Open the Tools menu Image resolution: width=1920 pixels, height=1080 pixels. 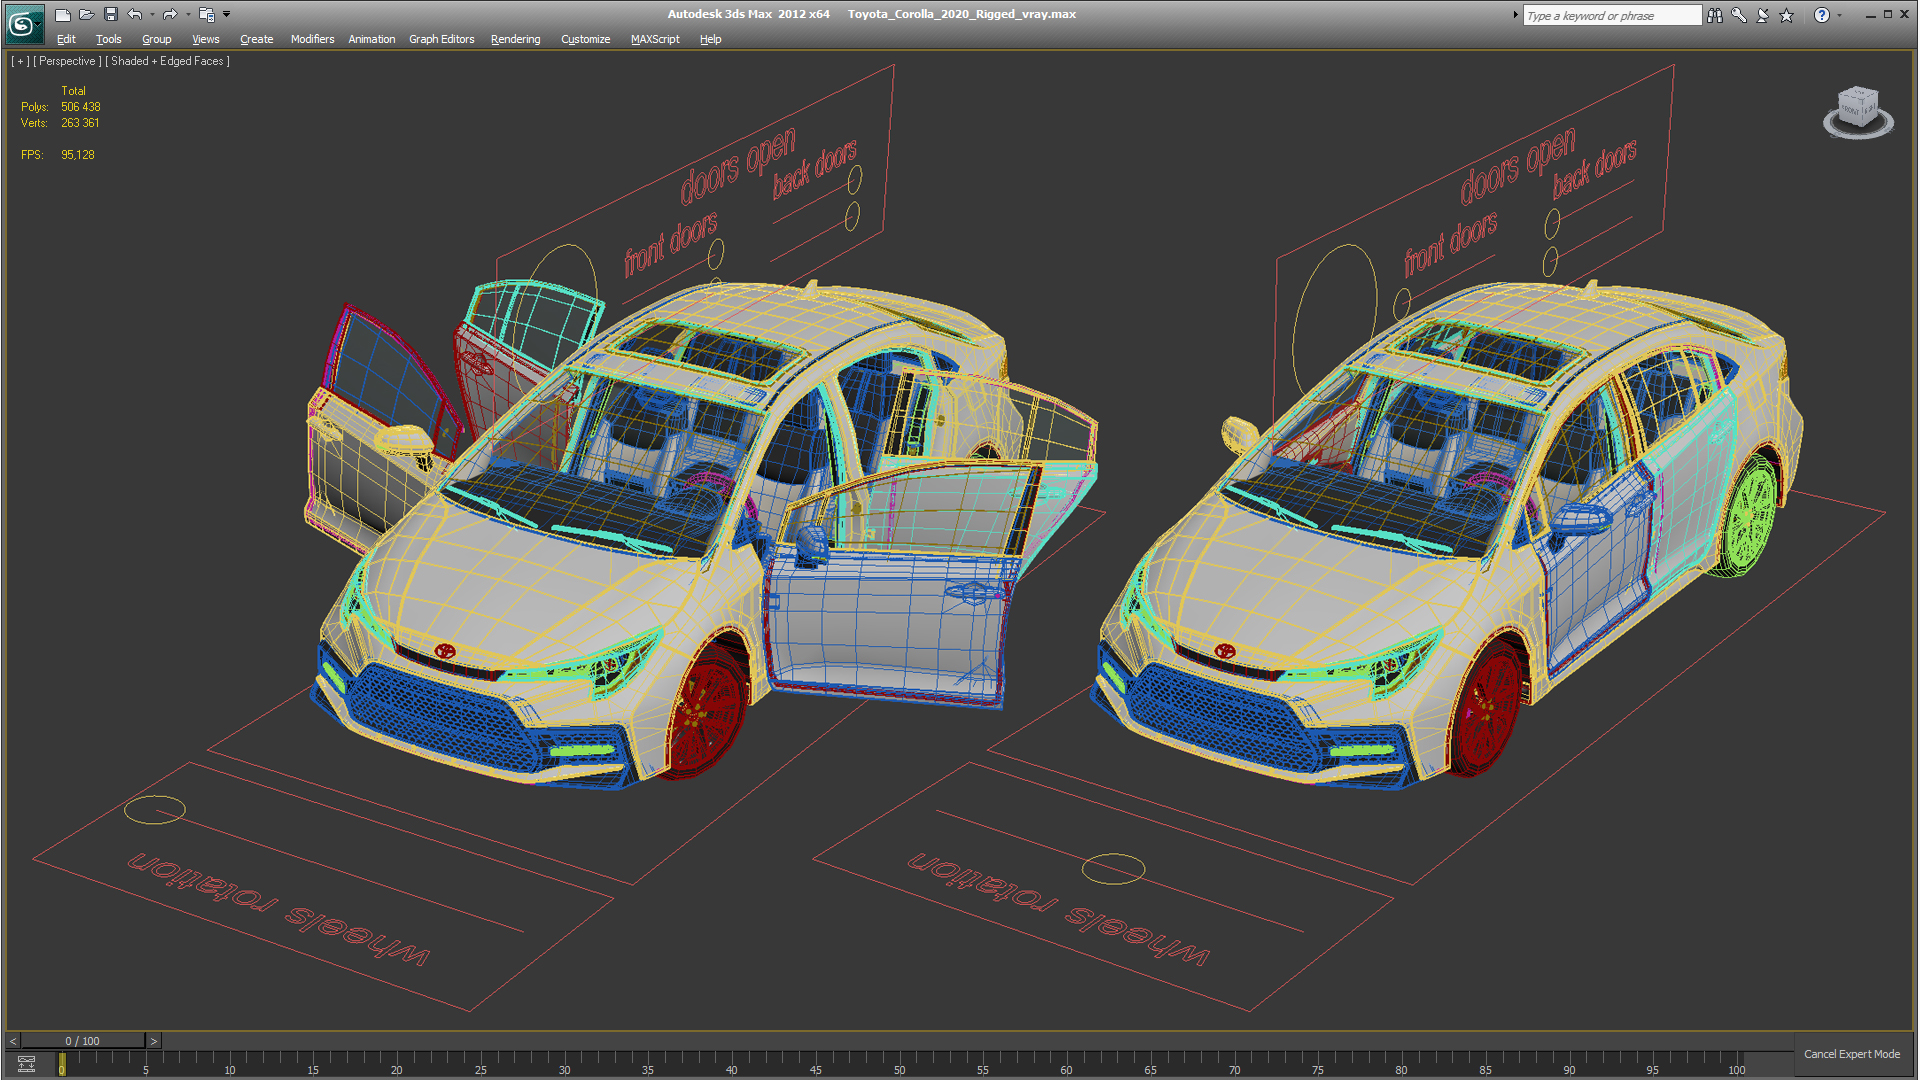point(109,39)
